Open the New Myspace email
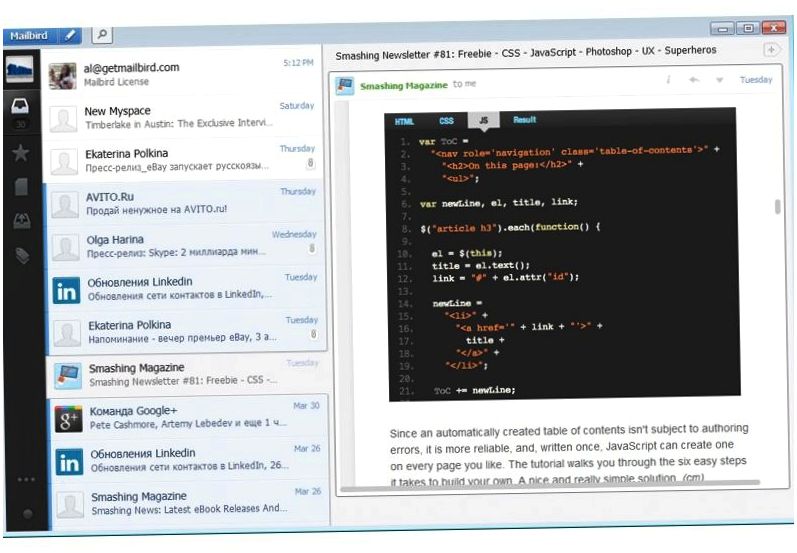Screen dimensions: 797x553 pos(182,117)
